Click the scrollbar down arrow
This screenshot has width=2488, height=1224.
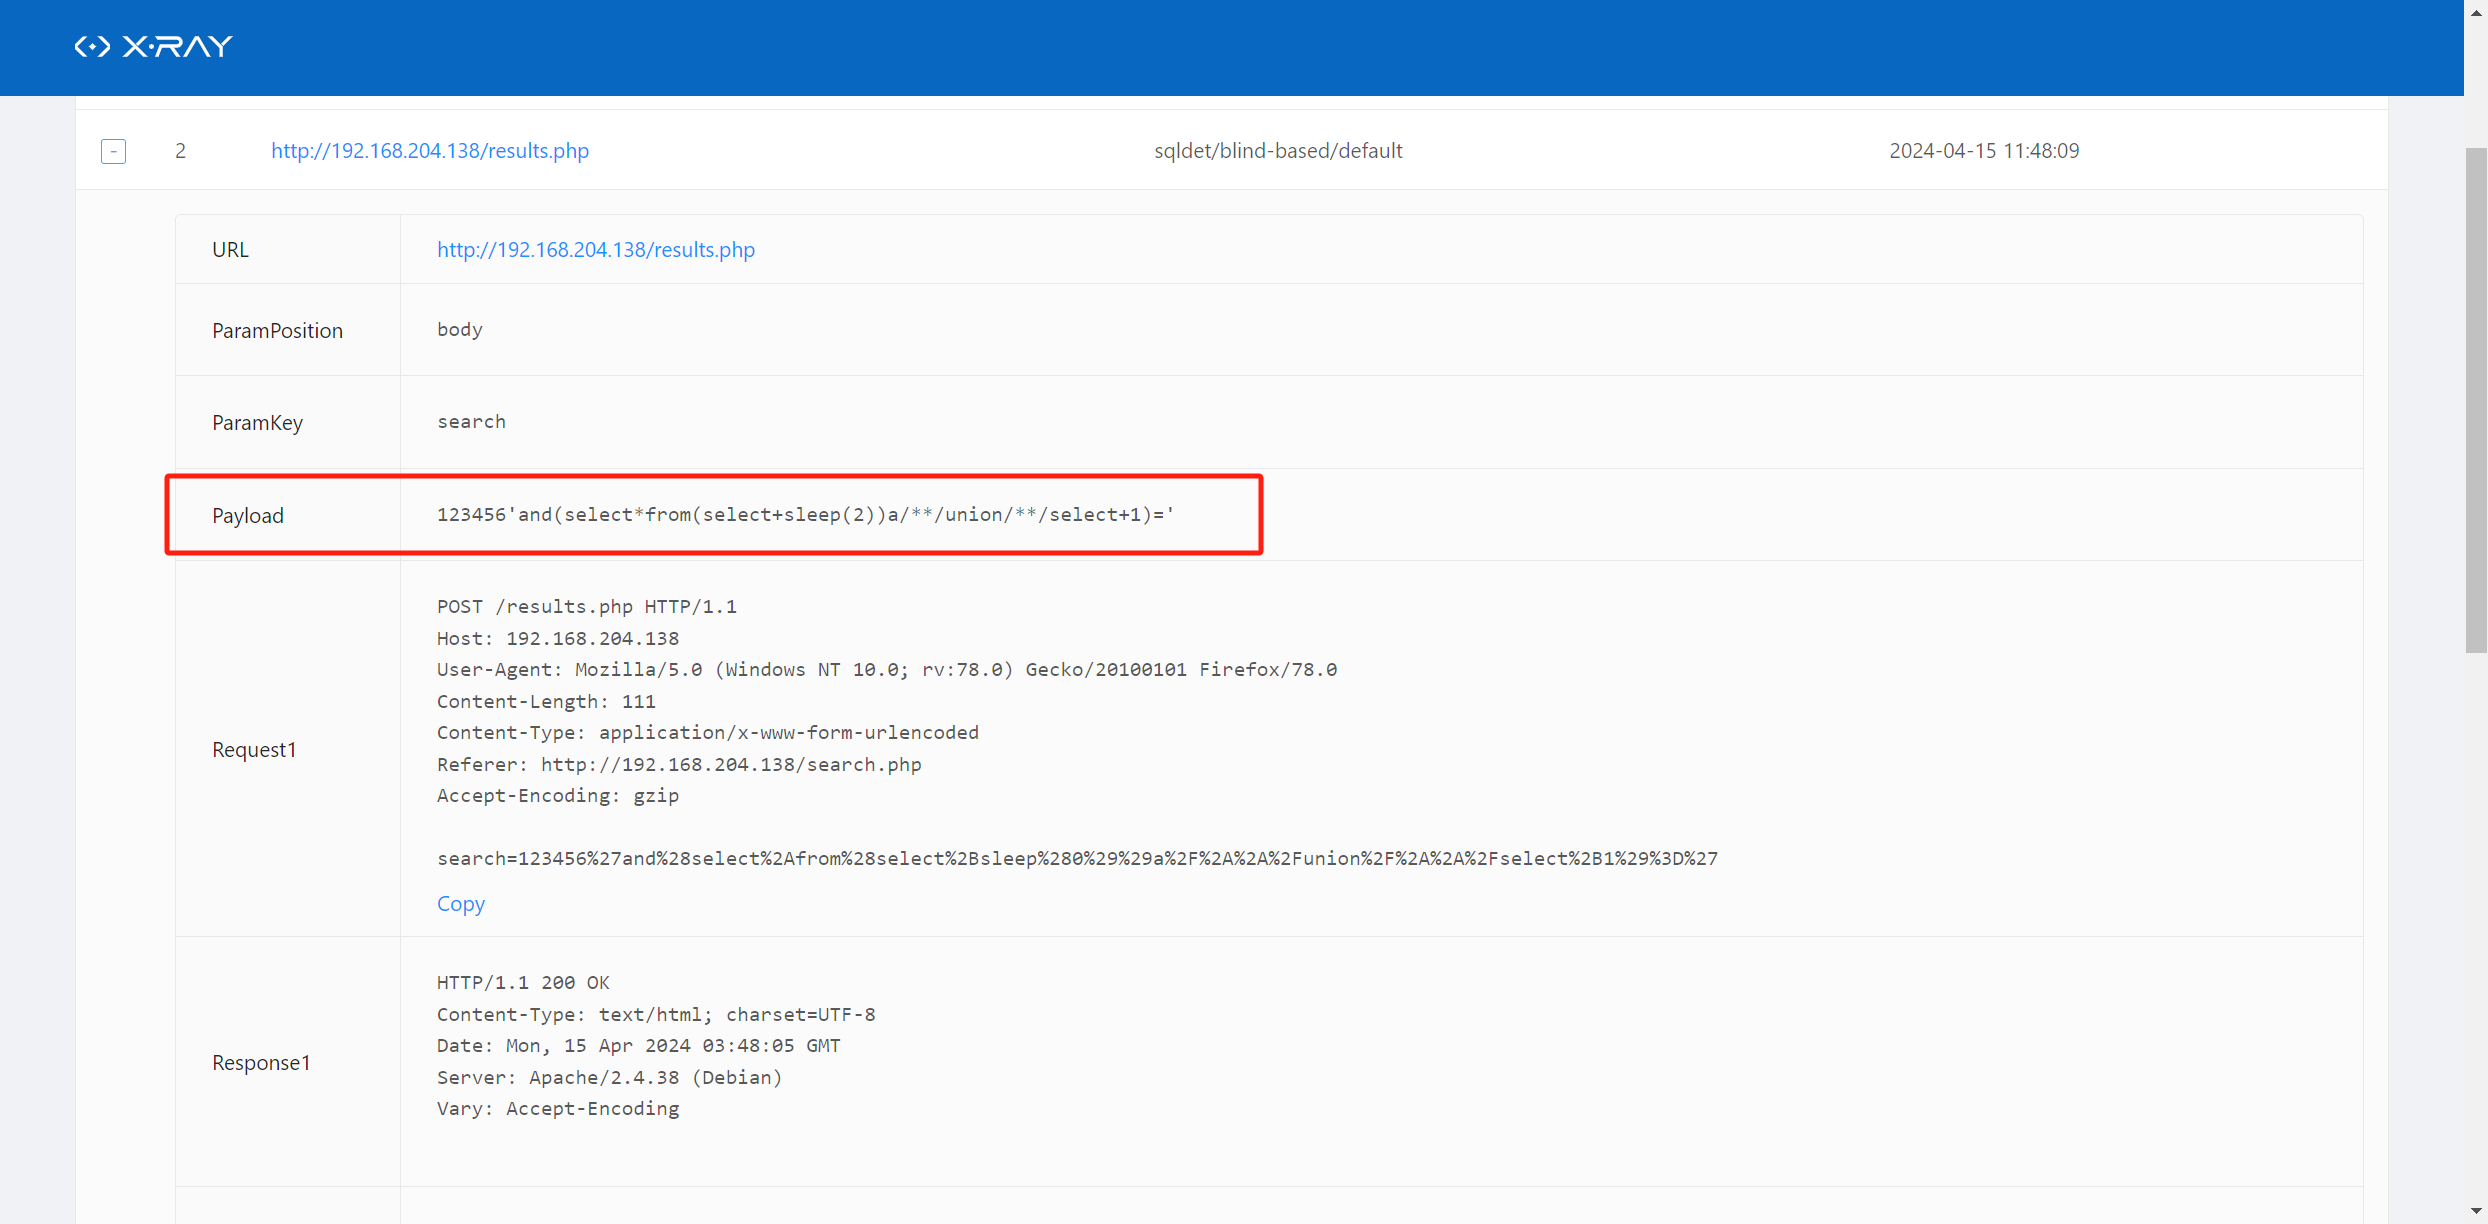[2476, 1211]
